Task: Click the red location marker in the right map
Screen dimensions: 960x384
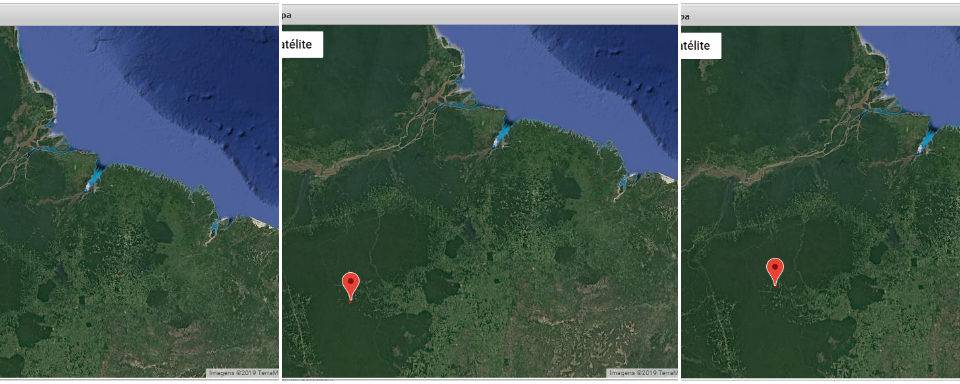Action: pyautogui.click(x=775, y=272)
